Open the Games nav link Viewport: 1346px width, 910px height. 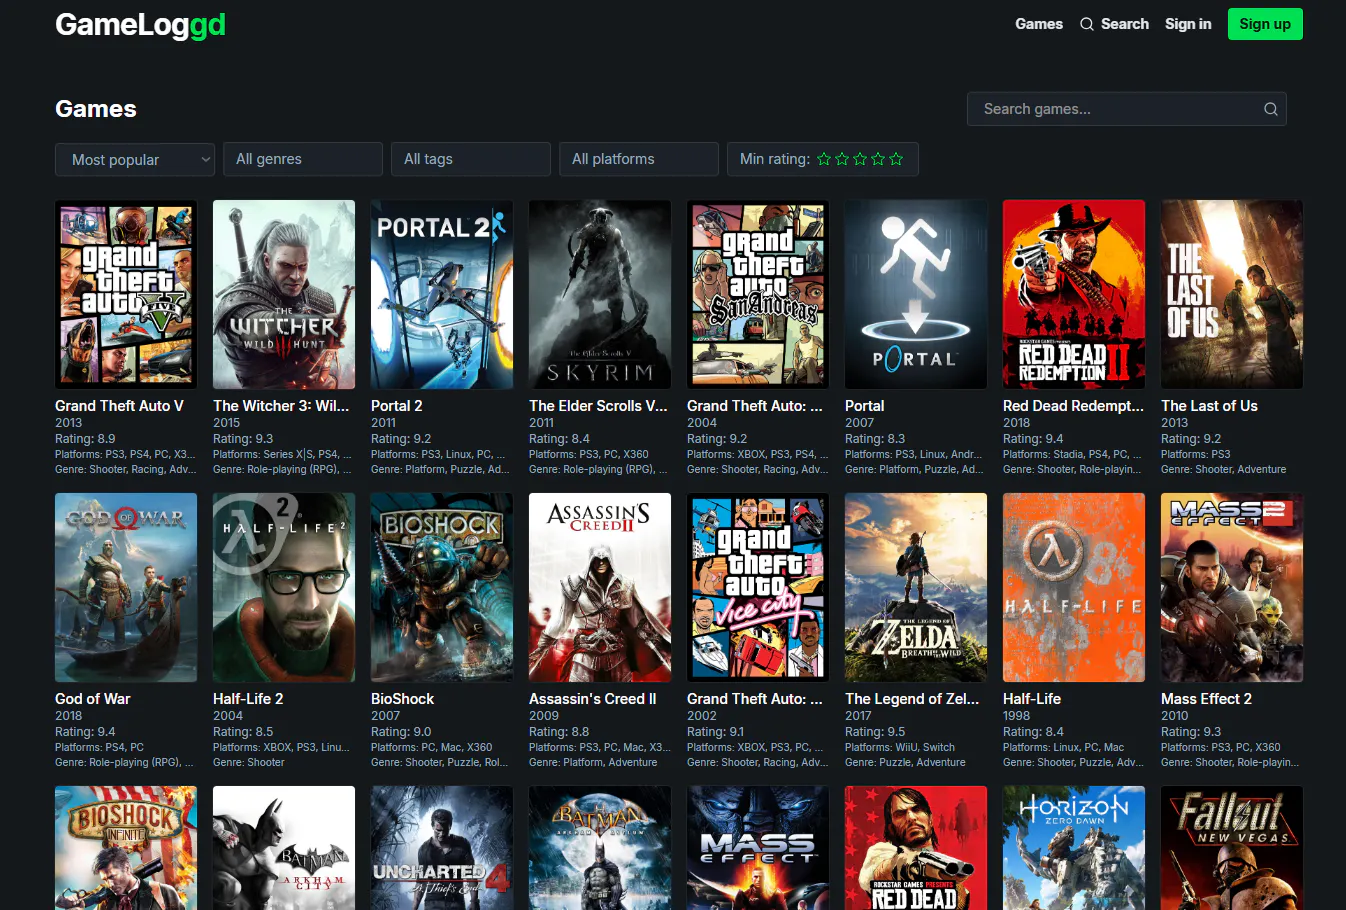pos(1039,24)
